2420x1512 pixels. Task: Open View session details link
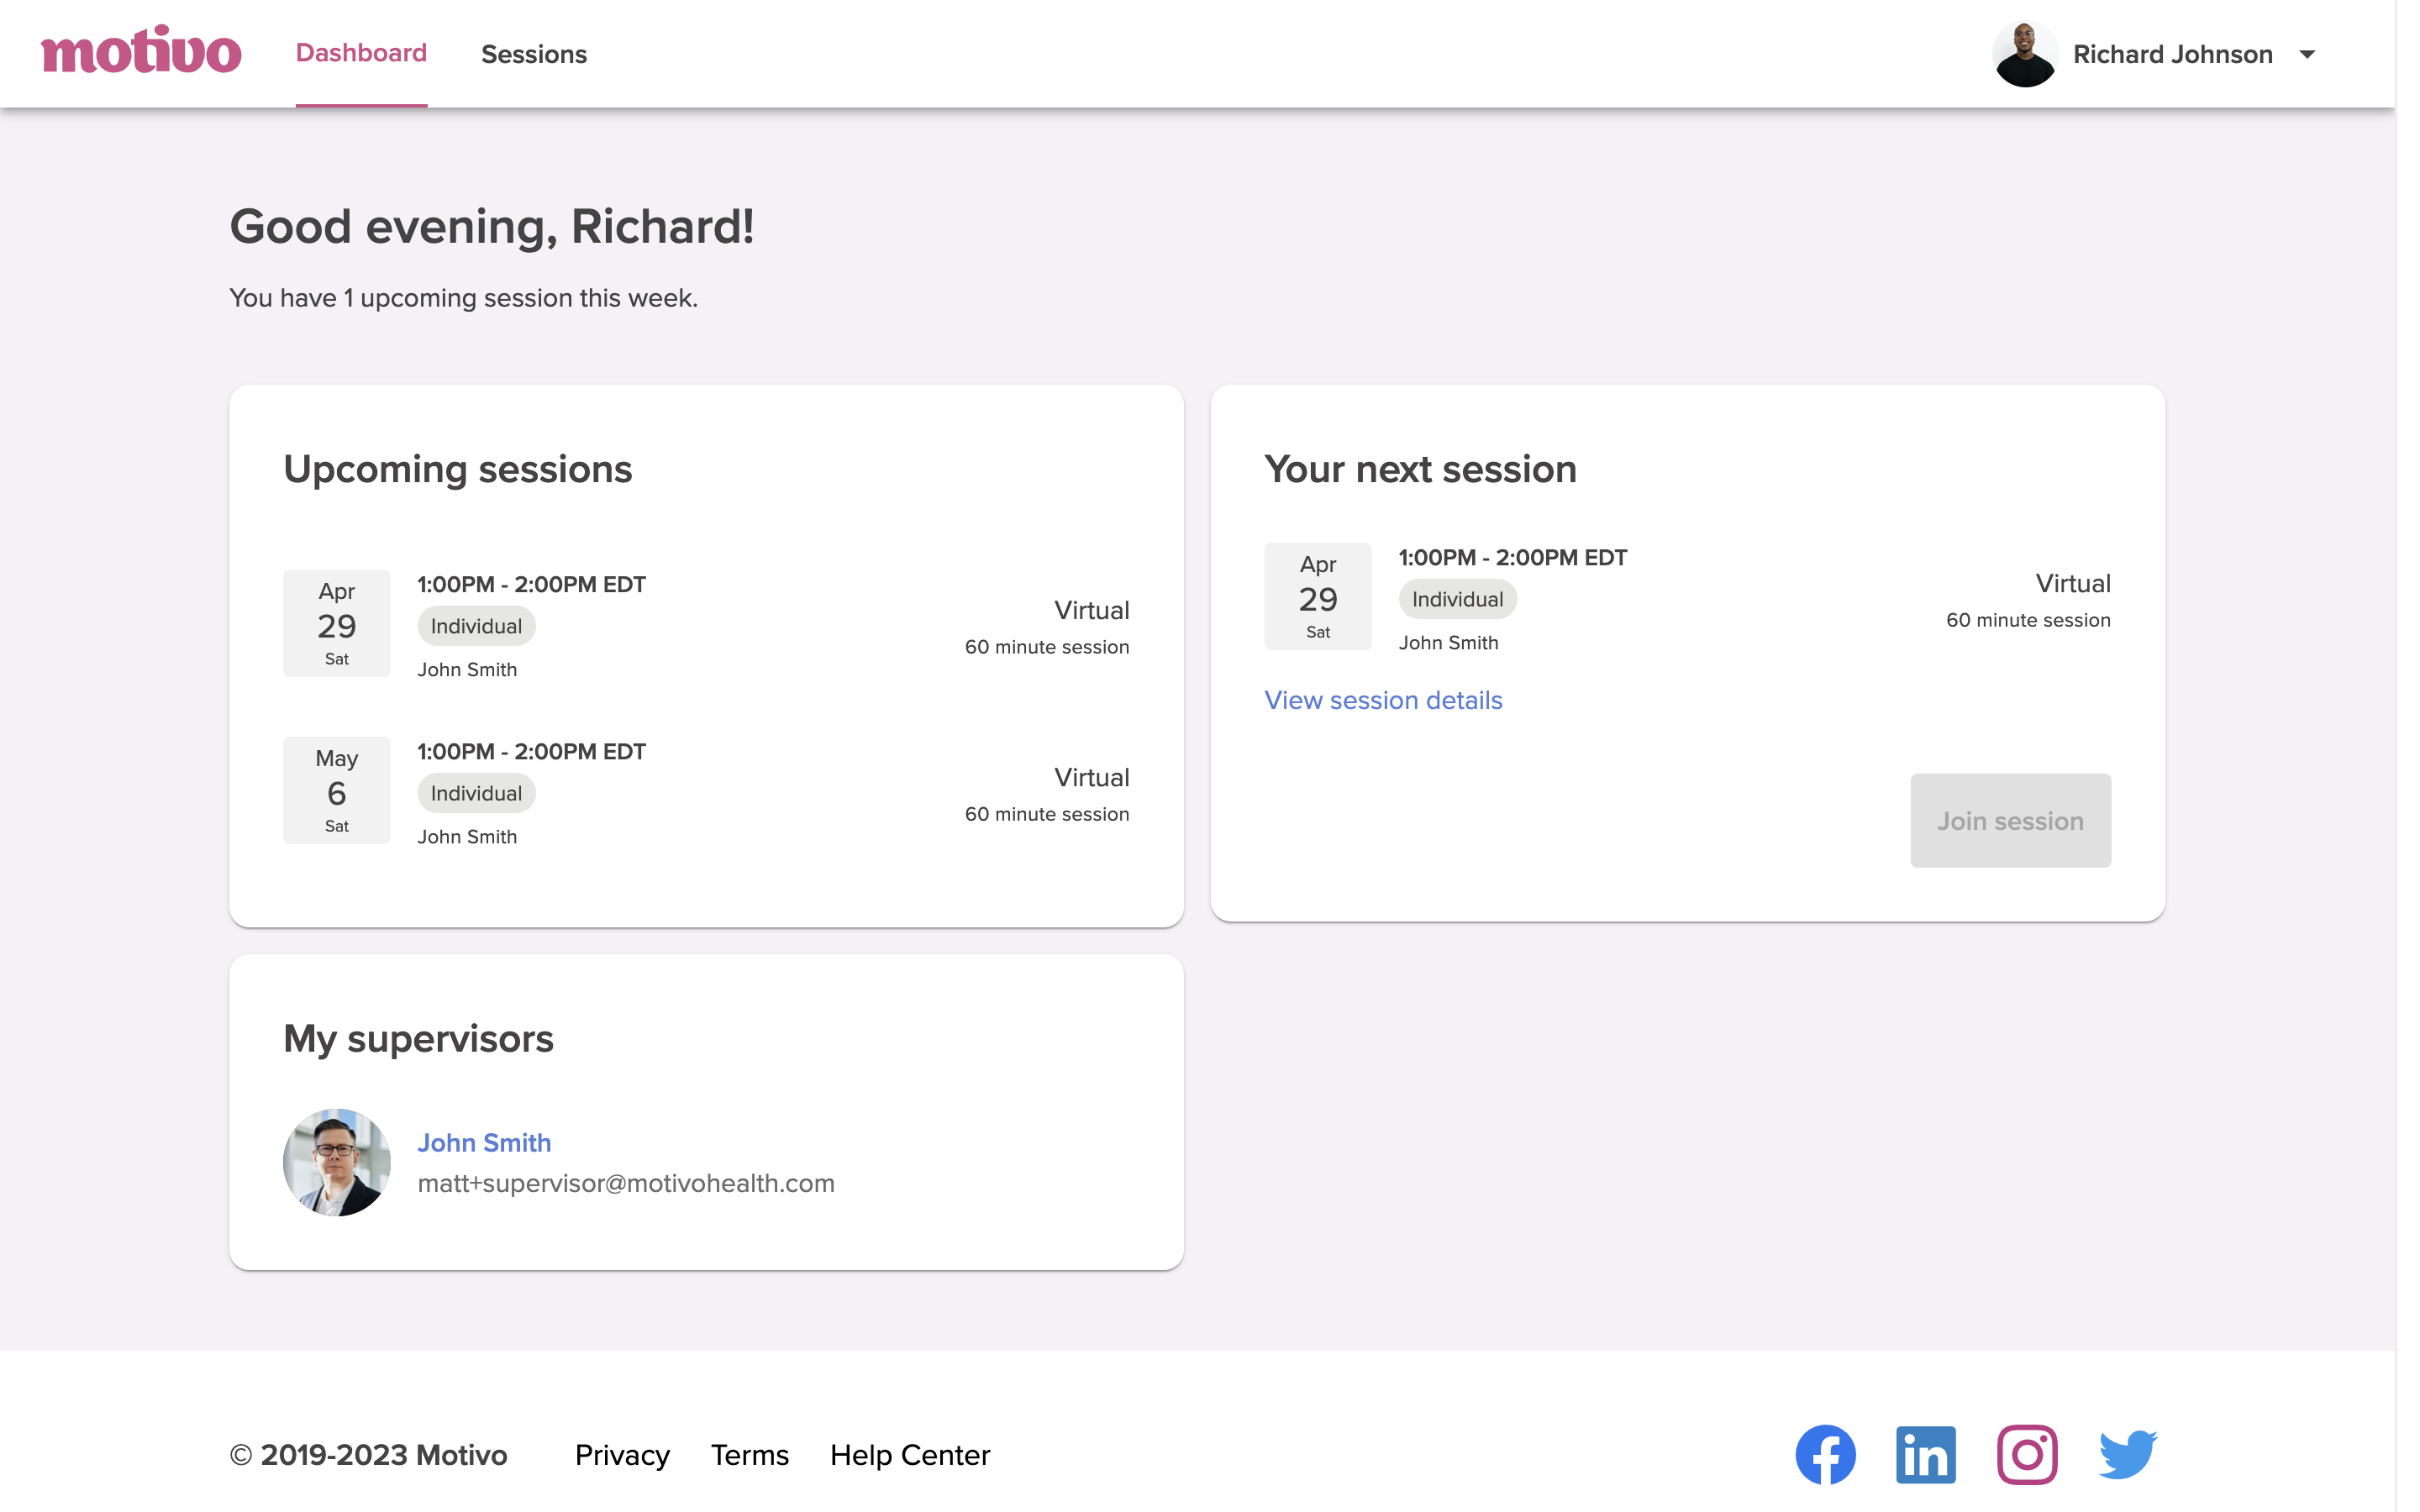point(1383,700)
